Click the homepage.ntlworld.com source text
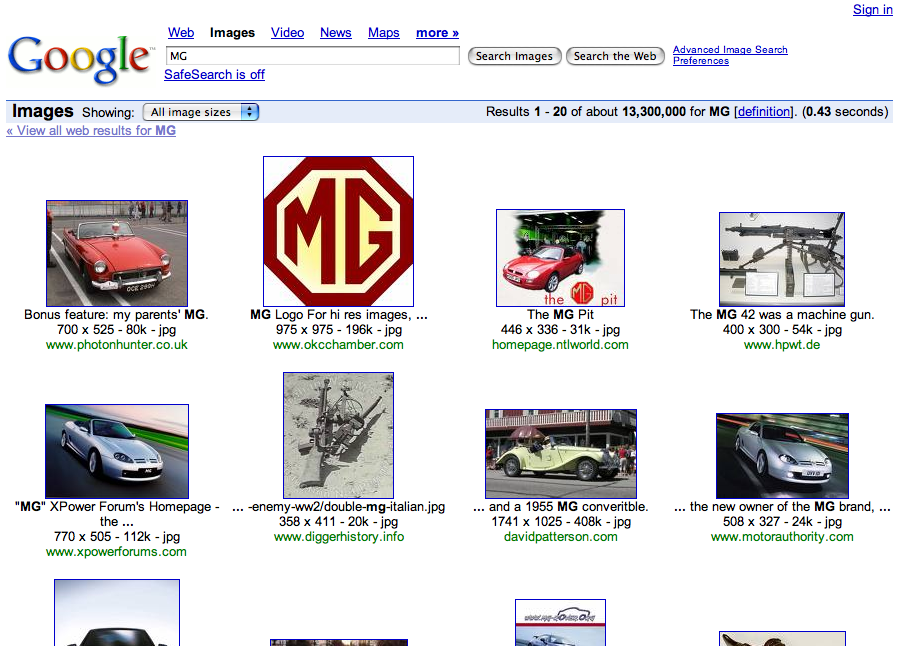This screenshot has height=646, width=900. tap(560, 345)
